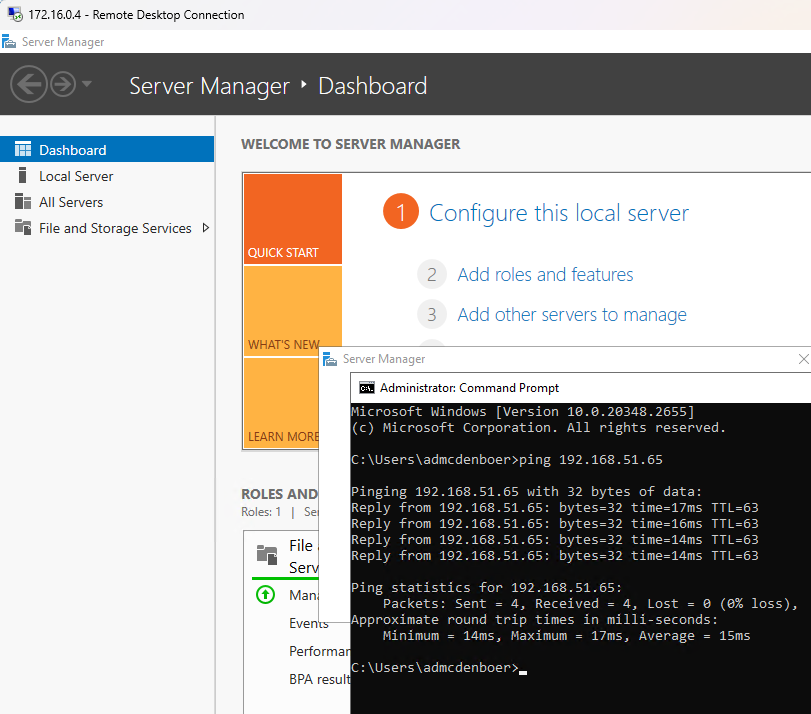
Task: Select the WHAT'S NEW tile
Action: click(293, 310)
